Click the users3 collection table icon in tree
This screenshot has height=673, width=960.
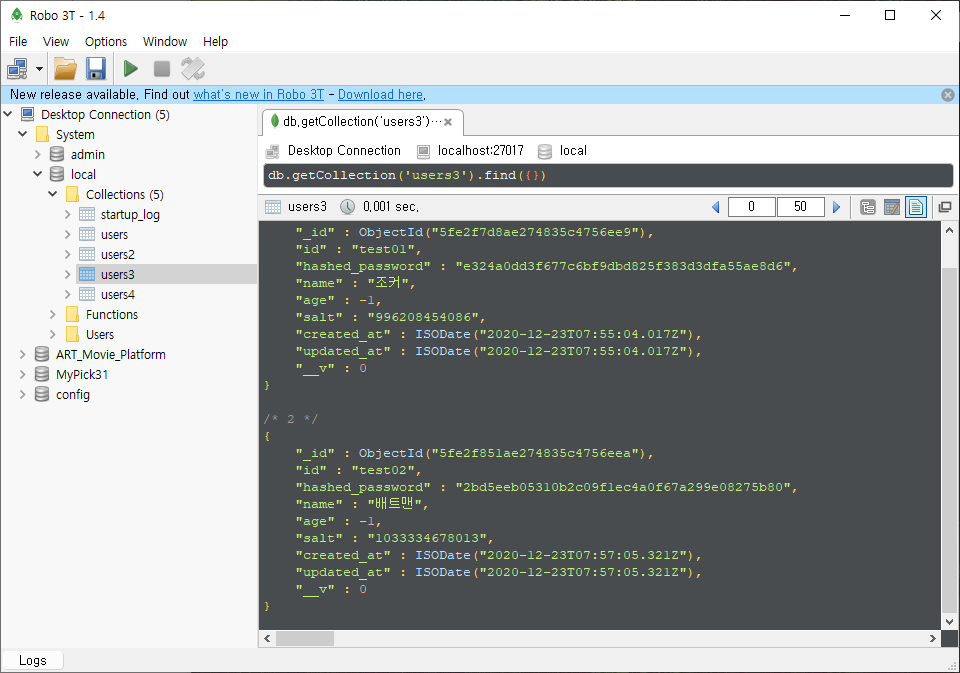(x=87, y=274)
